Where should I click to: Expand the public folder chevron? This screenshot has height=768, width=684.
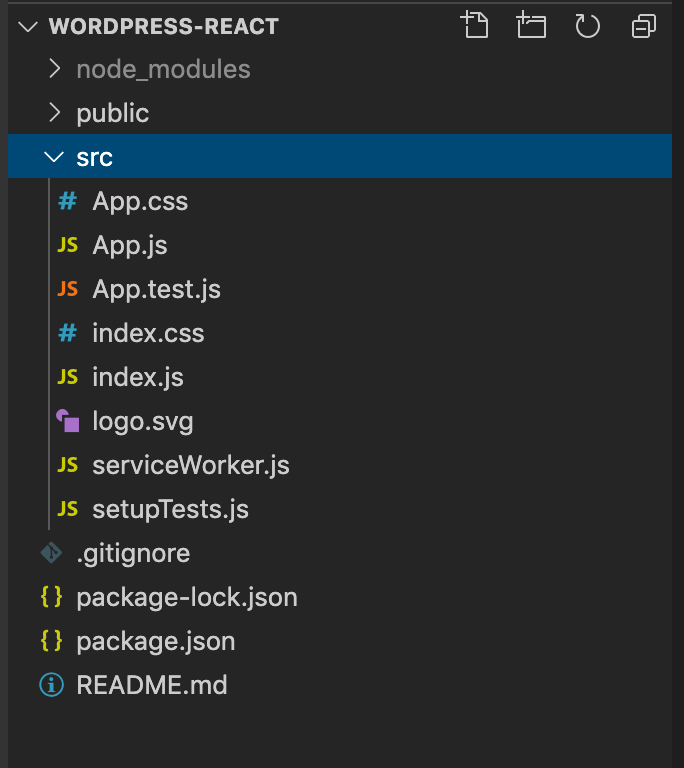click(55, 113)
